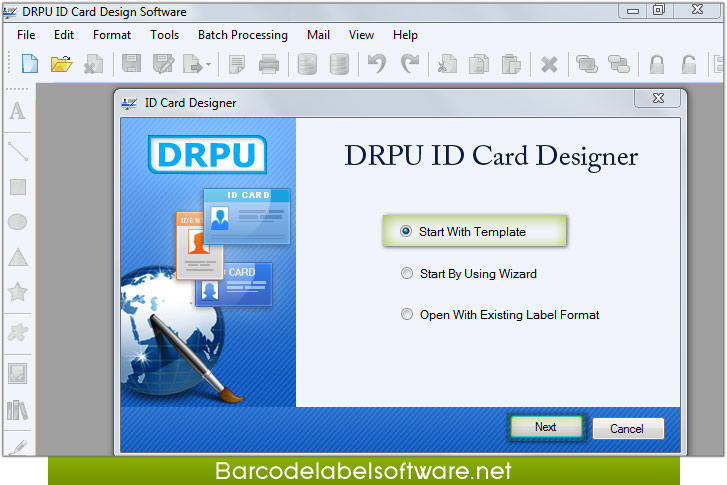
Task: Select the Picture insert tool
Action: click(18, 373)
